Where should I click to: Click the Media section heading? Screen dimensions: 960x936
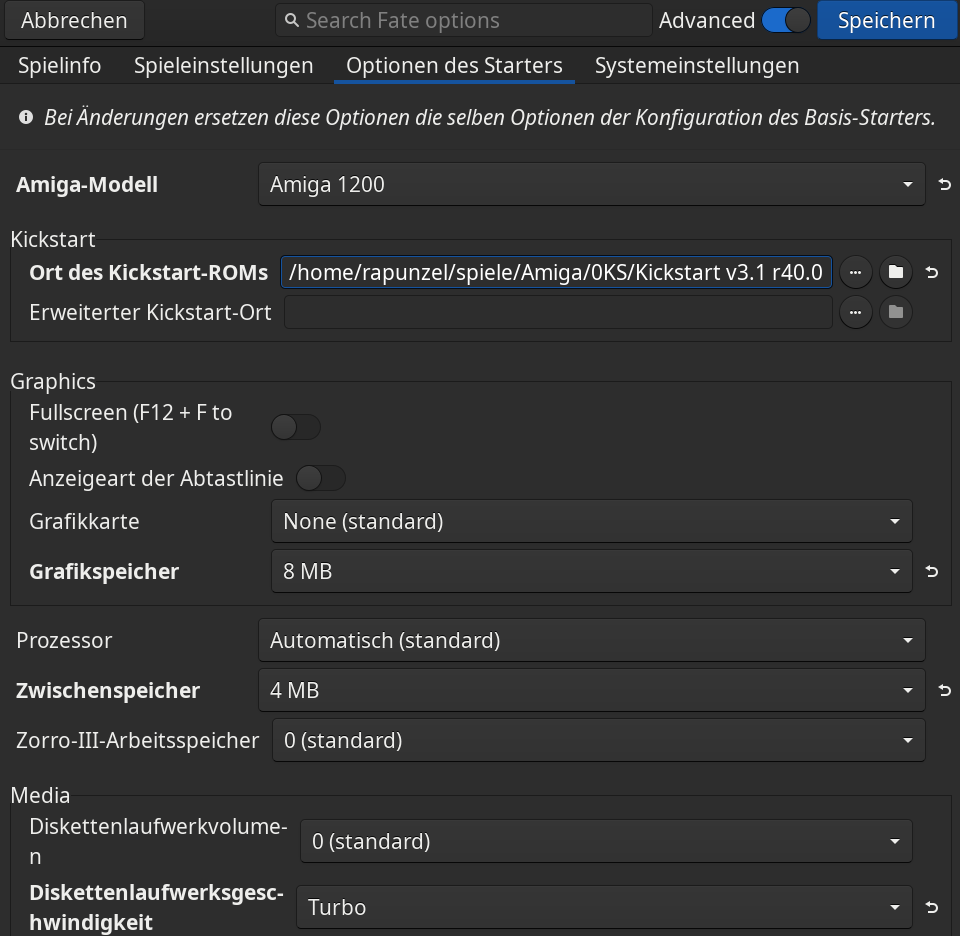[x=40, y=795]
